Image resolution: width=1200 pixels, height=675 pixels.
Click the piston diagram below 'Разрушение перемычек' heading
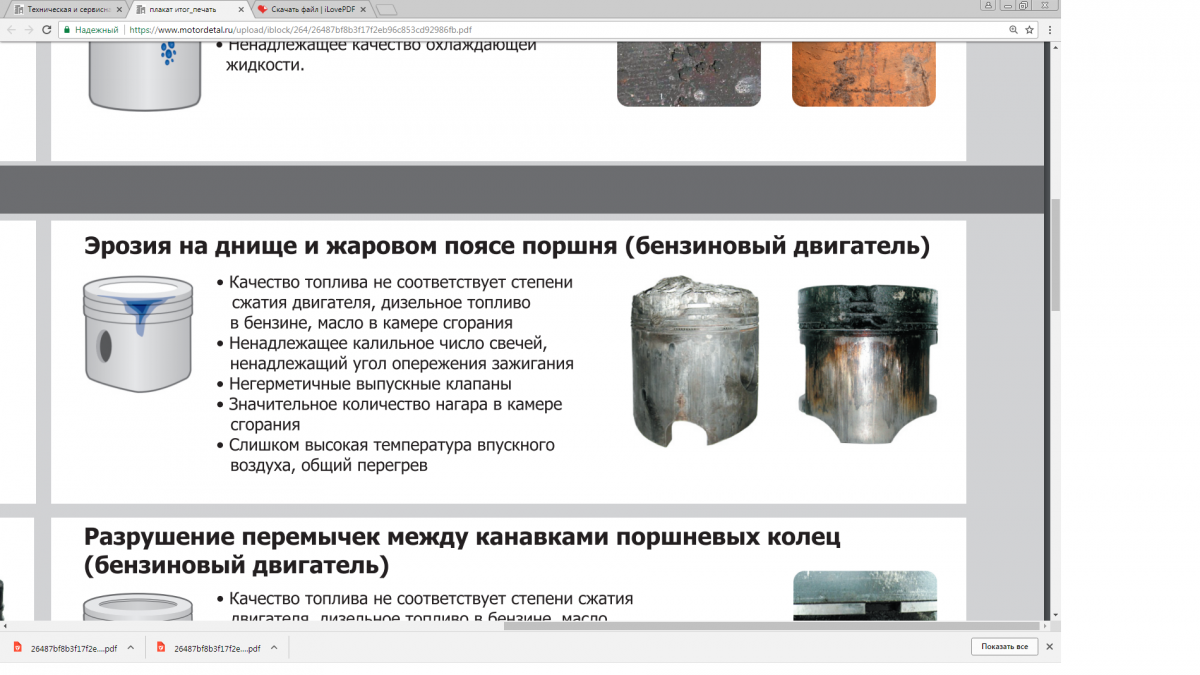[138, 606]
